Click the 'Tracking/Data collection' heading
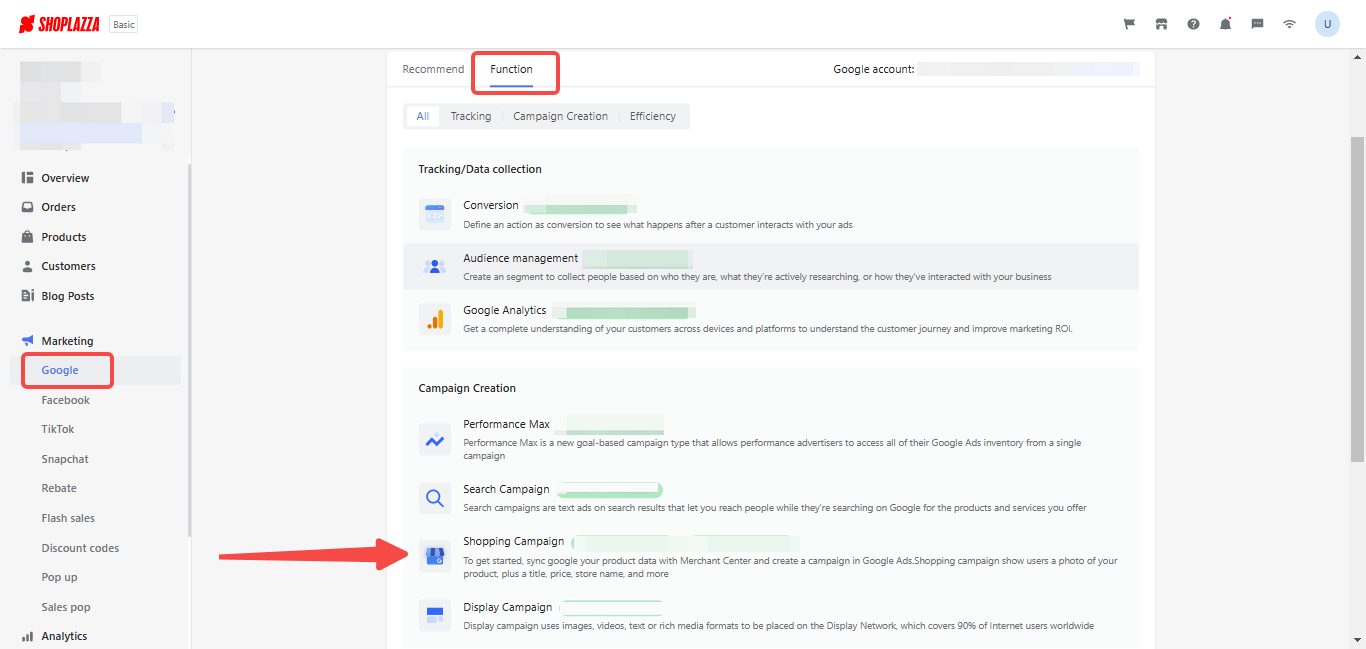1366x649 pixels. tap(480, 169)
